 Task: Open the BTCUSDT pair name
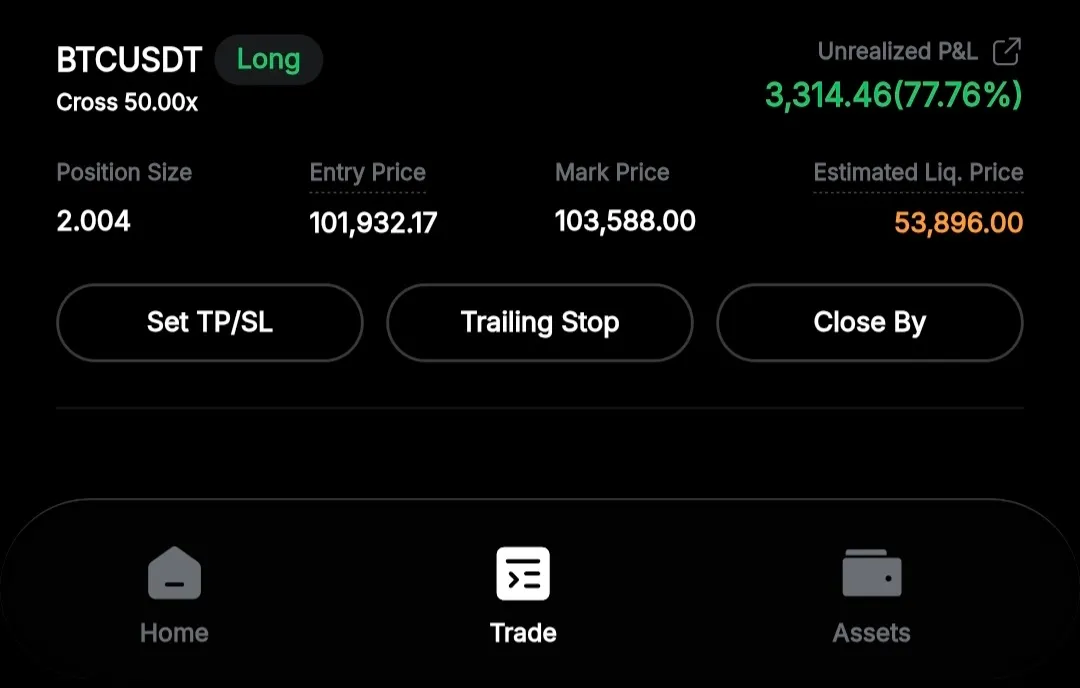pyautogui.click(x=129, y=61)
